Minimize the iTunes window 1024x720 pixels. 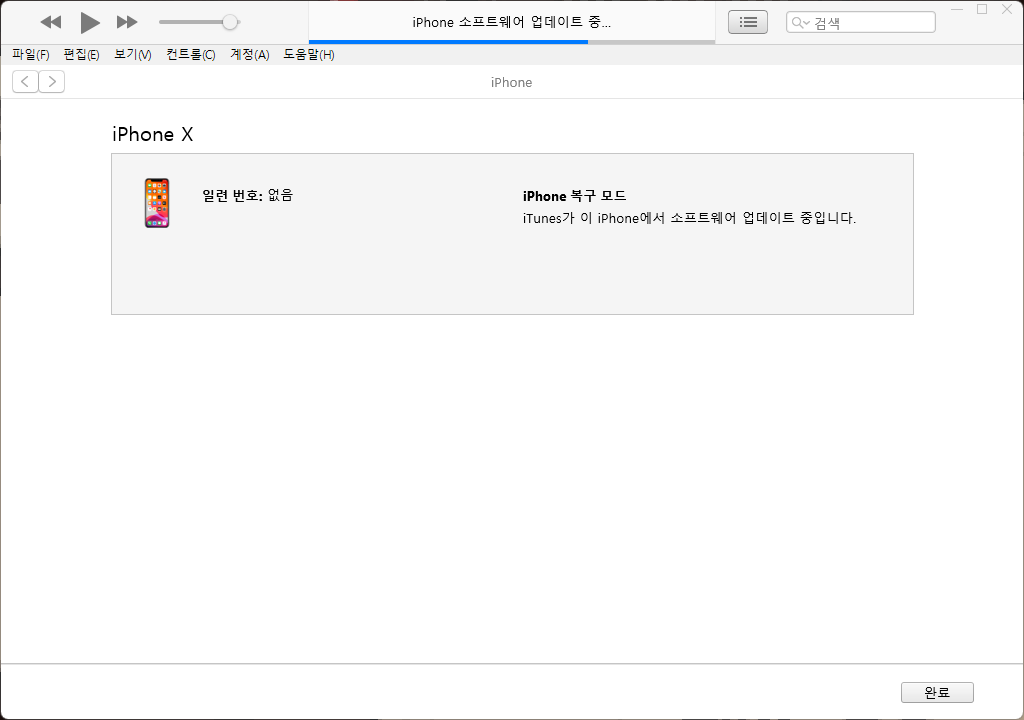957,9
